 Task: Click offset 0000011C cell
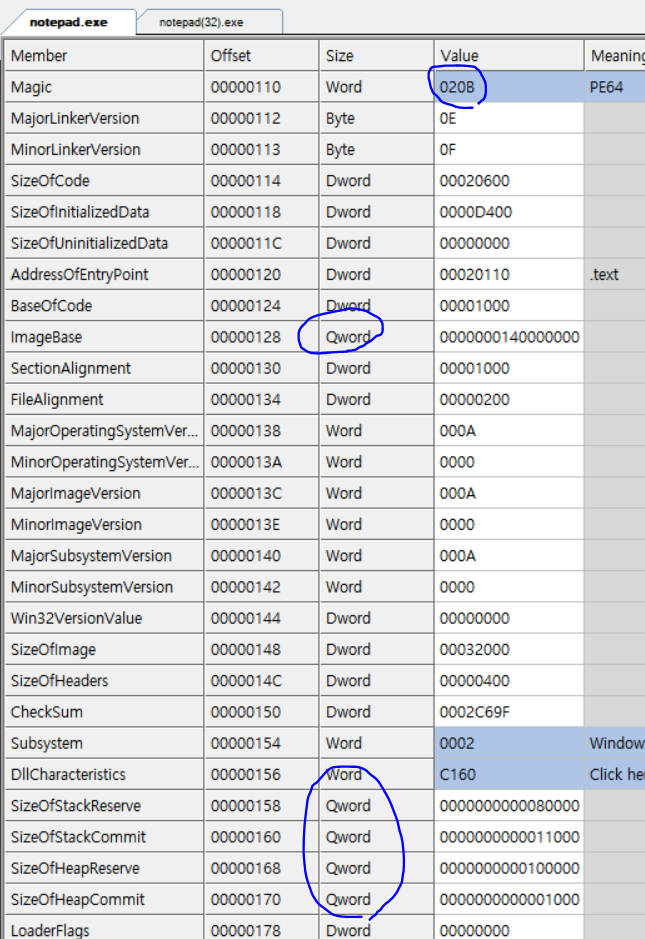(261, 243)
